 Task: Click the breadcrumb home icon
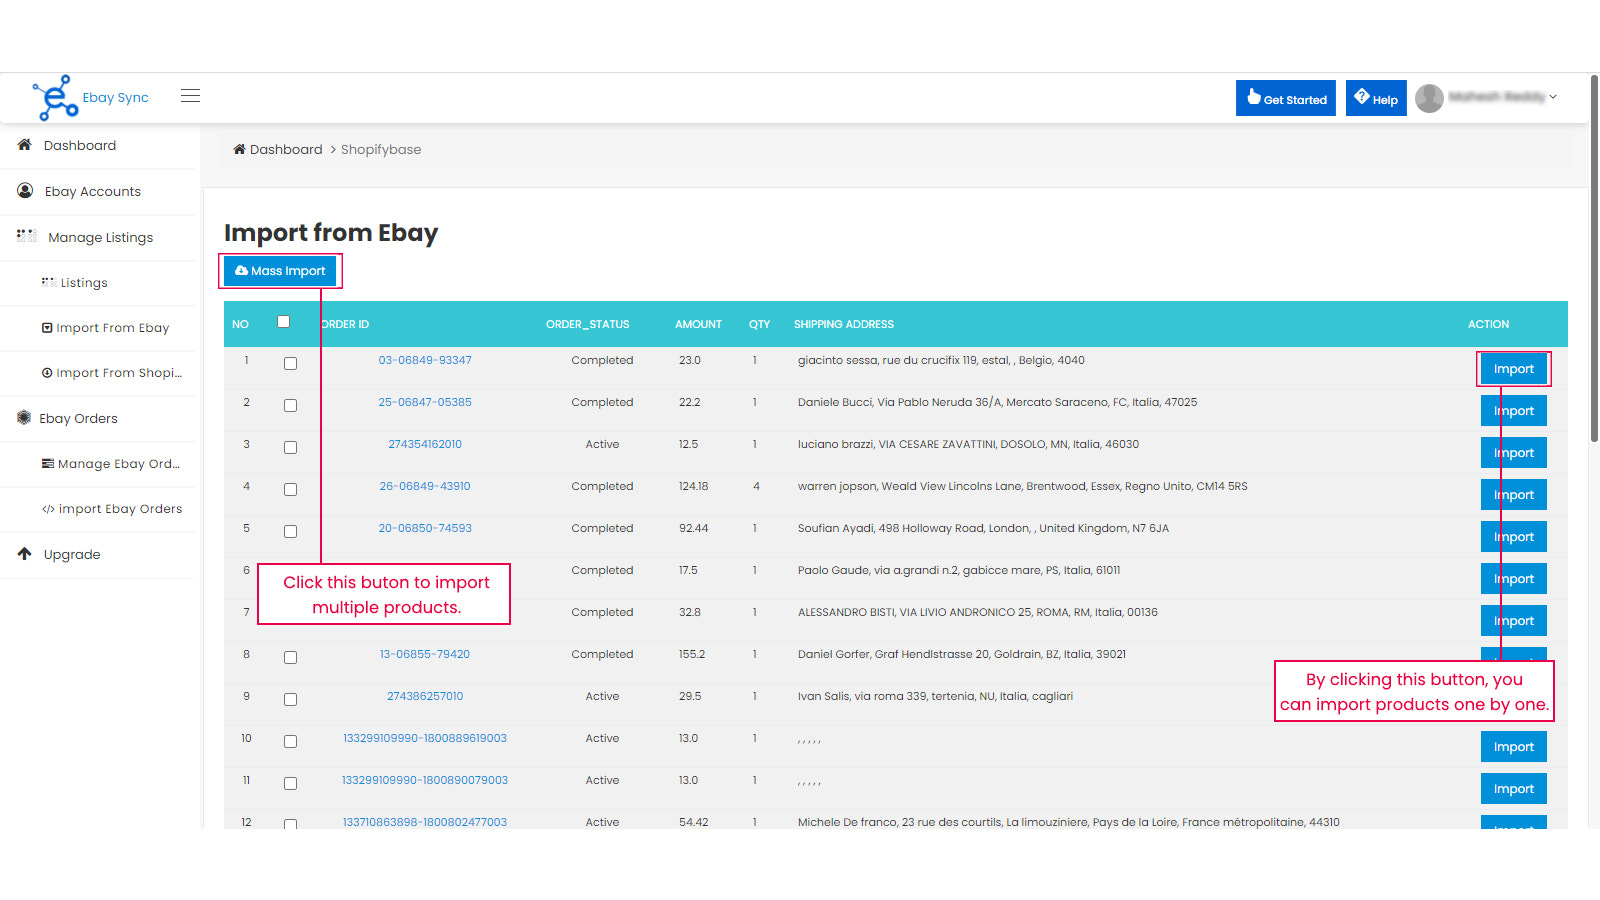239,149
